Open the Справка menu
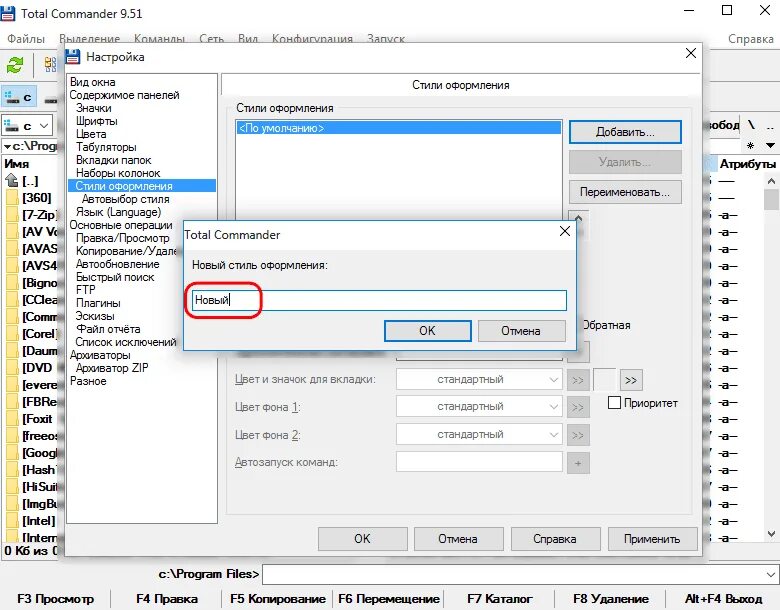The height and width of the screenshot is (610, 780). 751,39
